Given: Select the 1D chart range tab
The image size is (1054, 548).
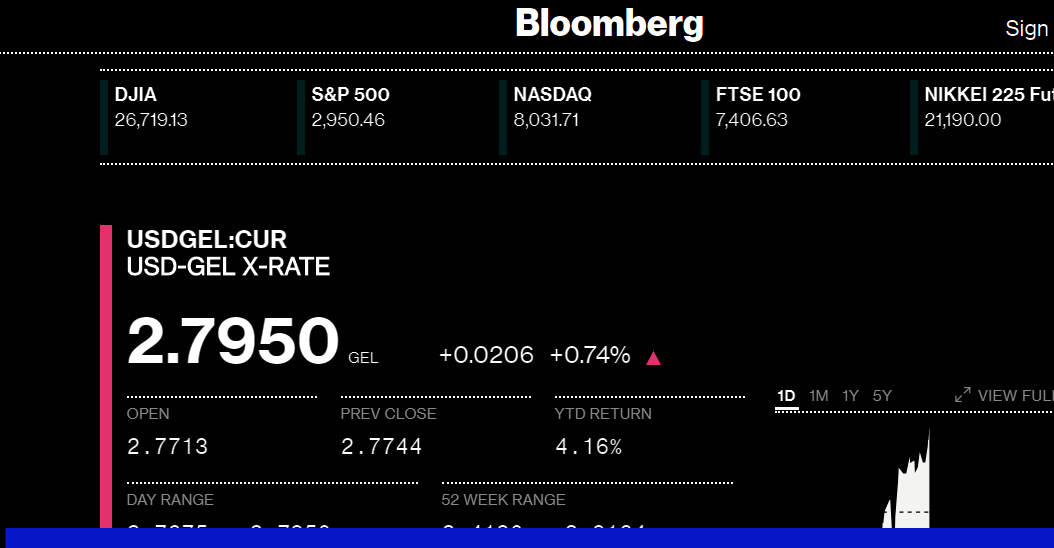Looking at the screenshot, I should point(786,396).
